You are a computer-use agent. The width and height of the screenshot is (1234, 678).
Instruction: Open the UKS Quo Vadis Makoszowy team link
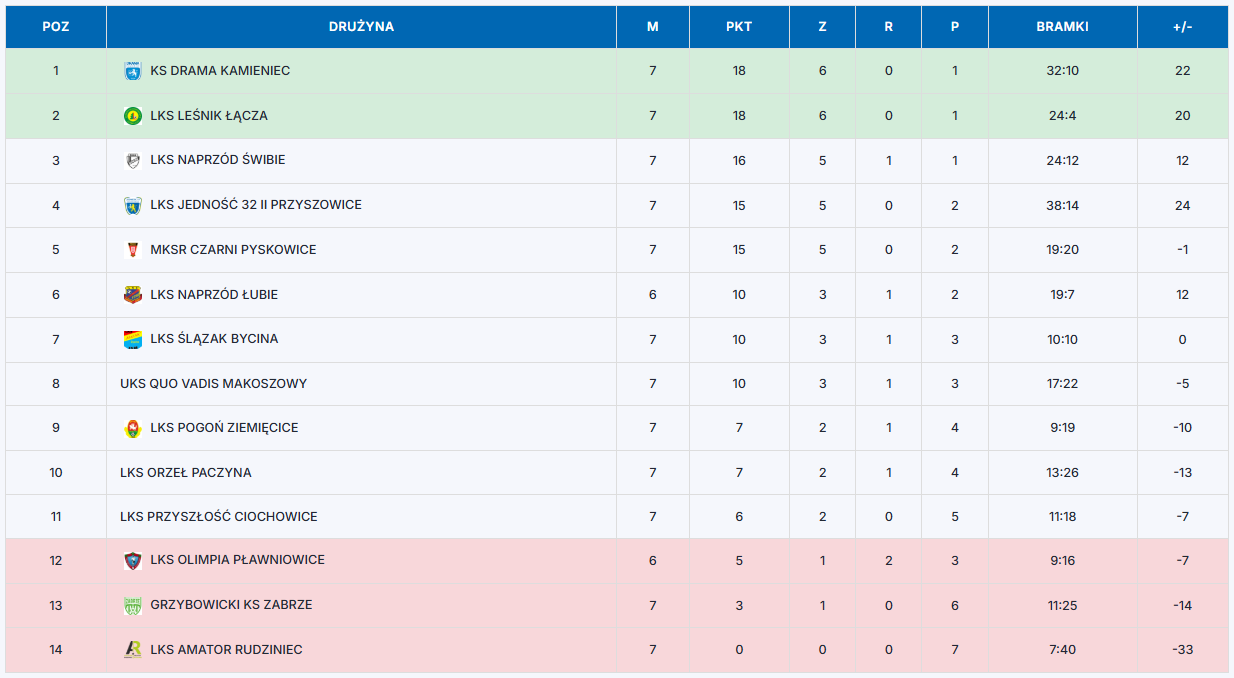tap(213, 384)
